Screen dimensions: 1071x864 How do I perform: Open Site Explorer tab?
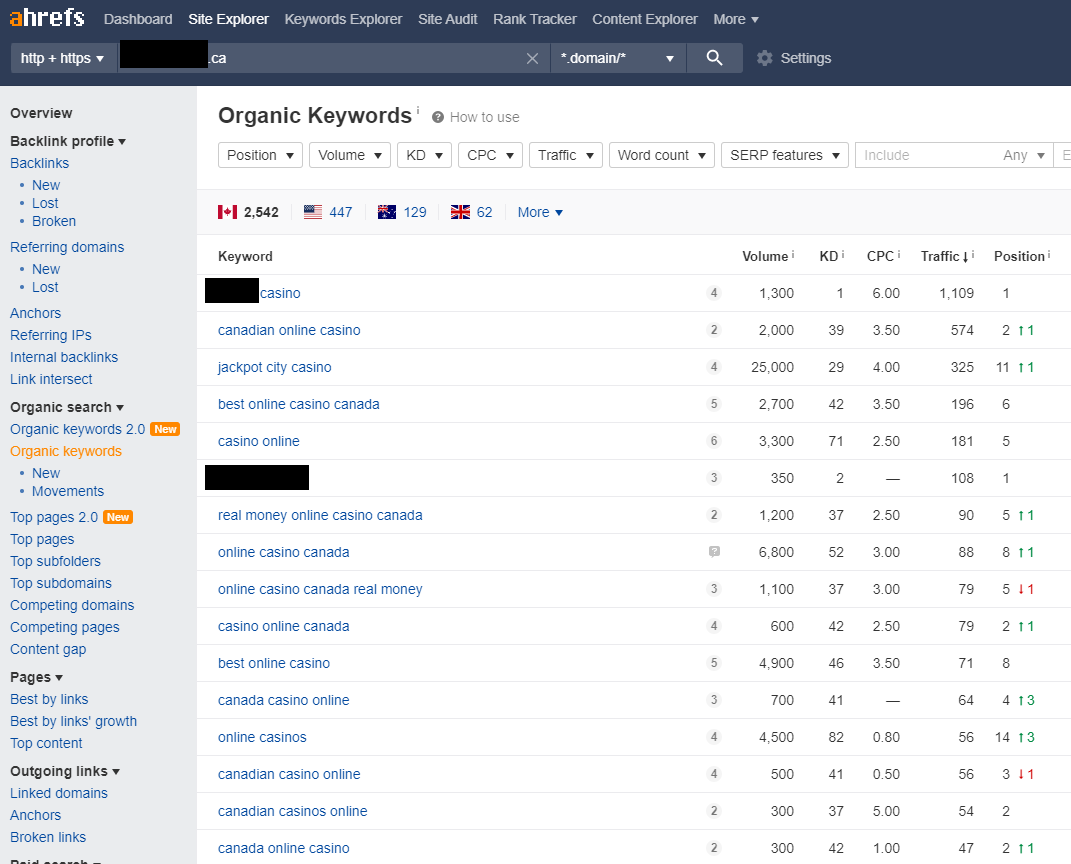click(228, 19)
